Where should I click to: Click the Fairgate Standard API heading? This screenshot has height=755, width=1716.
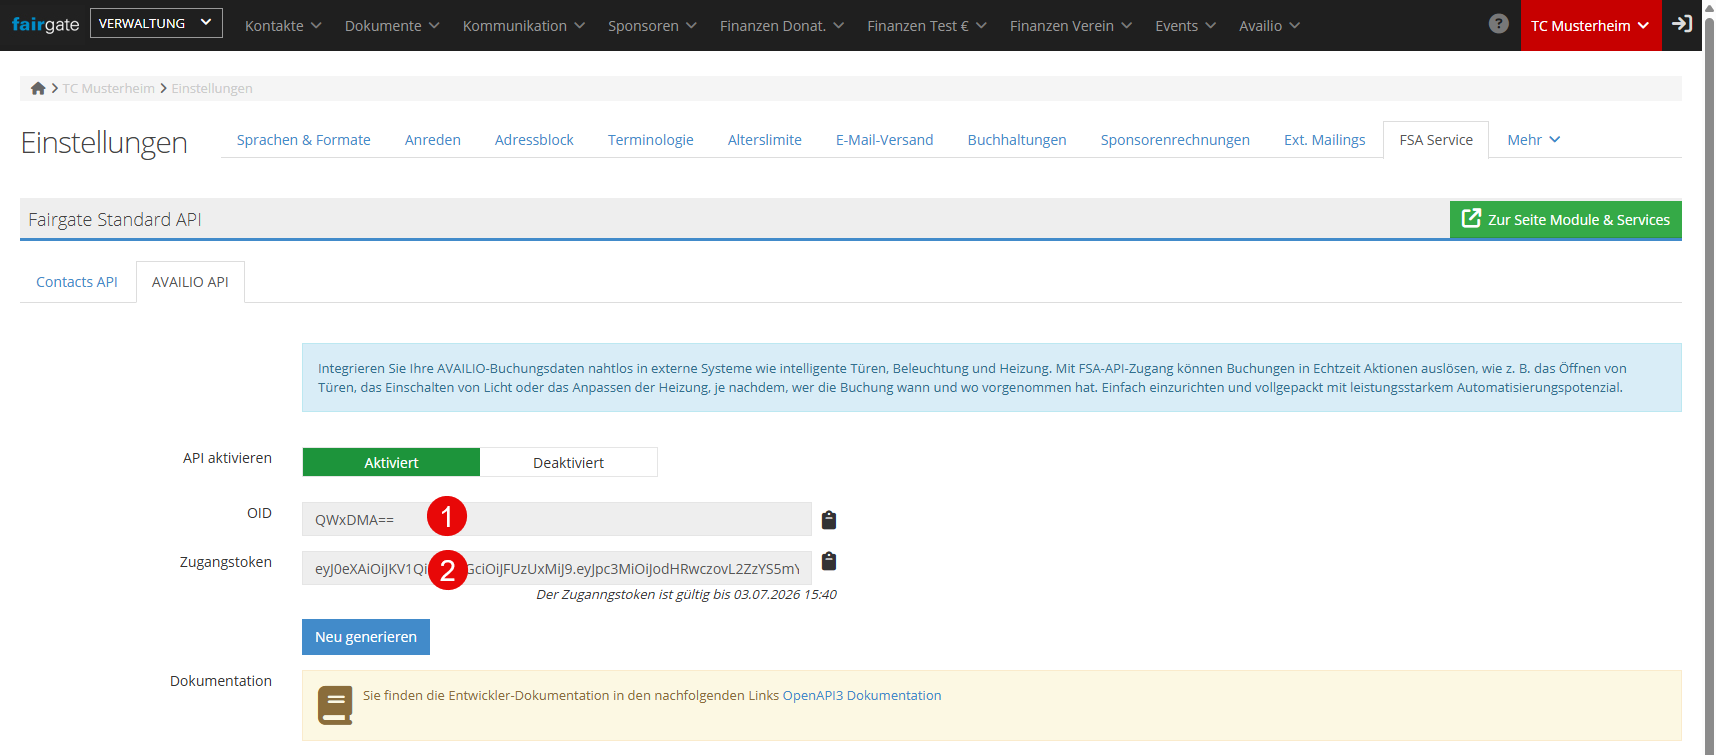tap(115, 220)
